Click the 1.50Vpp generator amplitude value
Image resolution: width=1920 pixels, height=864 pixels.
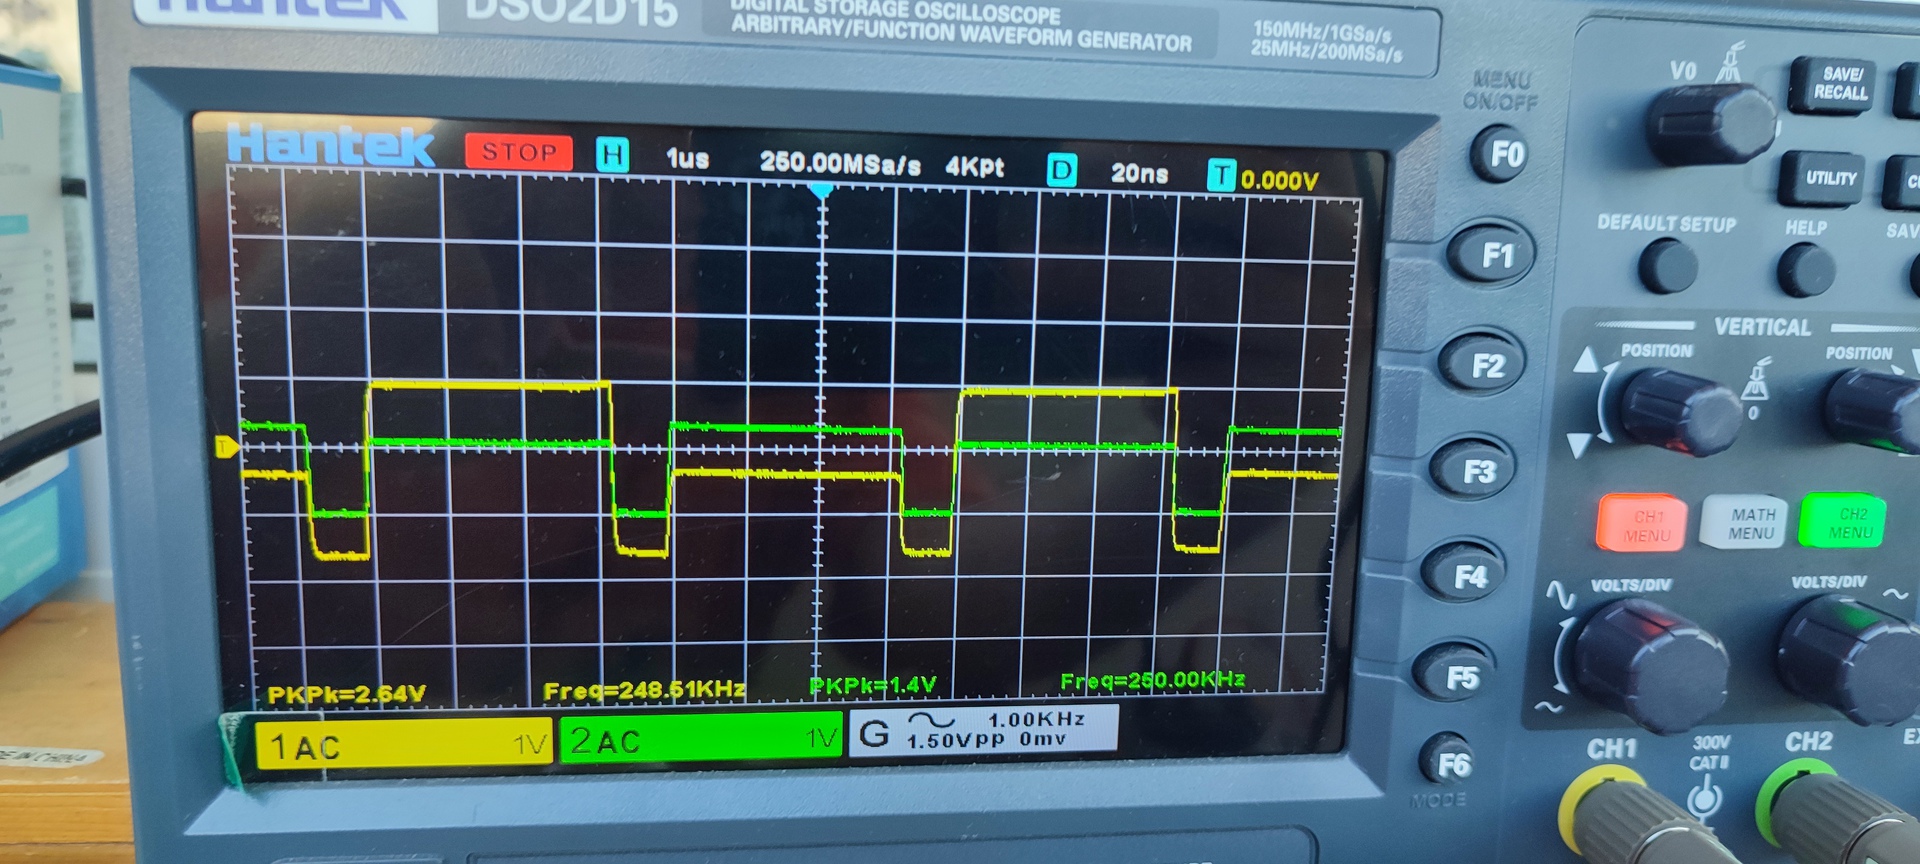tap(956, 741)
